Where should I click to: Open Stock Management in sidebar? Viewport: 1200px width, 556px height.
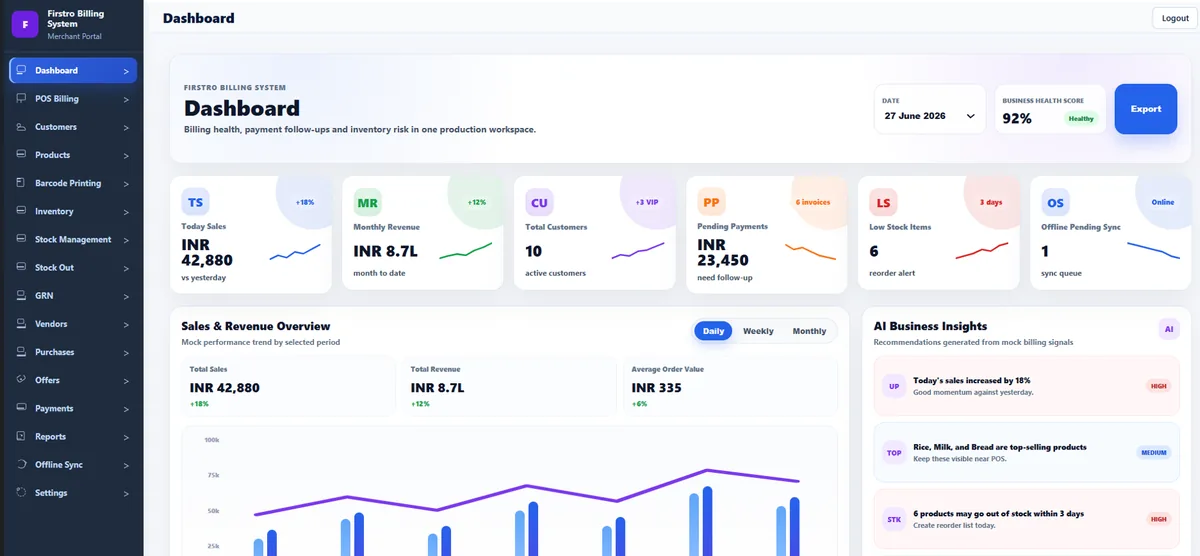(x=73, y=239)
